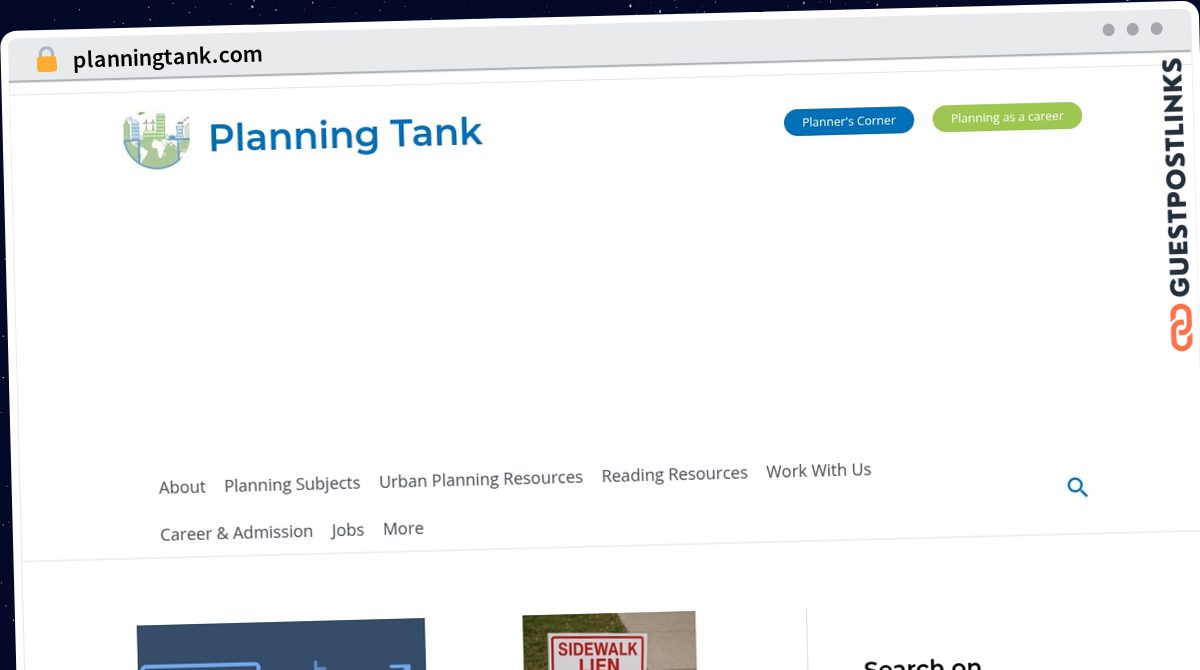The height and width of the screenshot is (670, 1200).
Task: Open the Sidewalk Lien article thumbnail
Action: [608, 641]
